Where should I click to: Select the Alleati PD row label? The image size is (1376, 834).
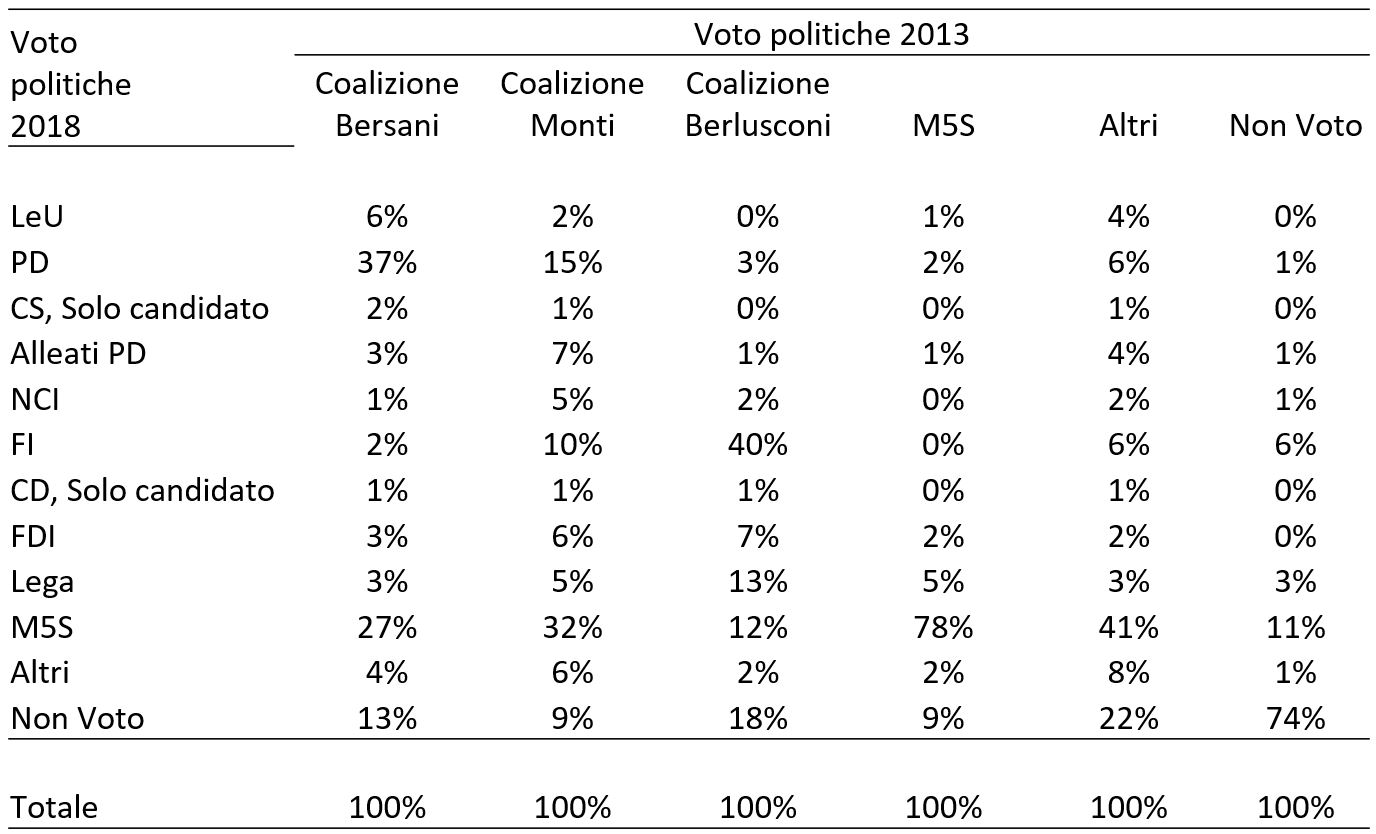point(78,353)
